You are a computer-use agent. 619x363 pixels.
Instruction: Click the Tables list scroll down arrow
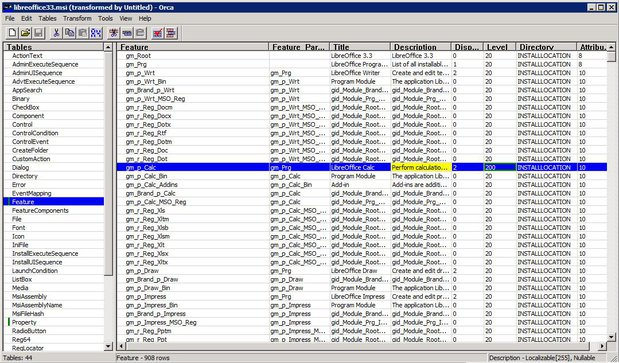(108, 346)
